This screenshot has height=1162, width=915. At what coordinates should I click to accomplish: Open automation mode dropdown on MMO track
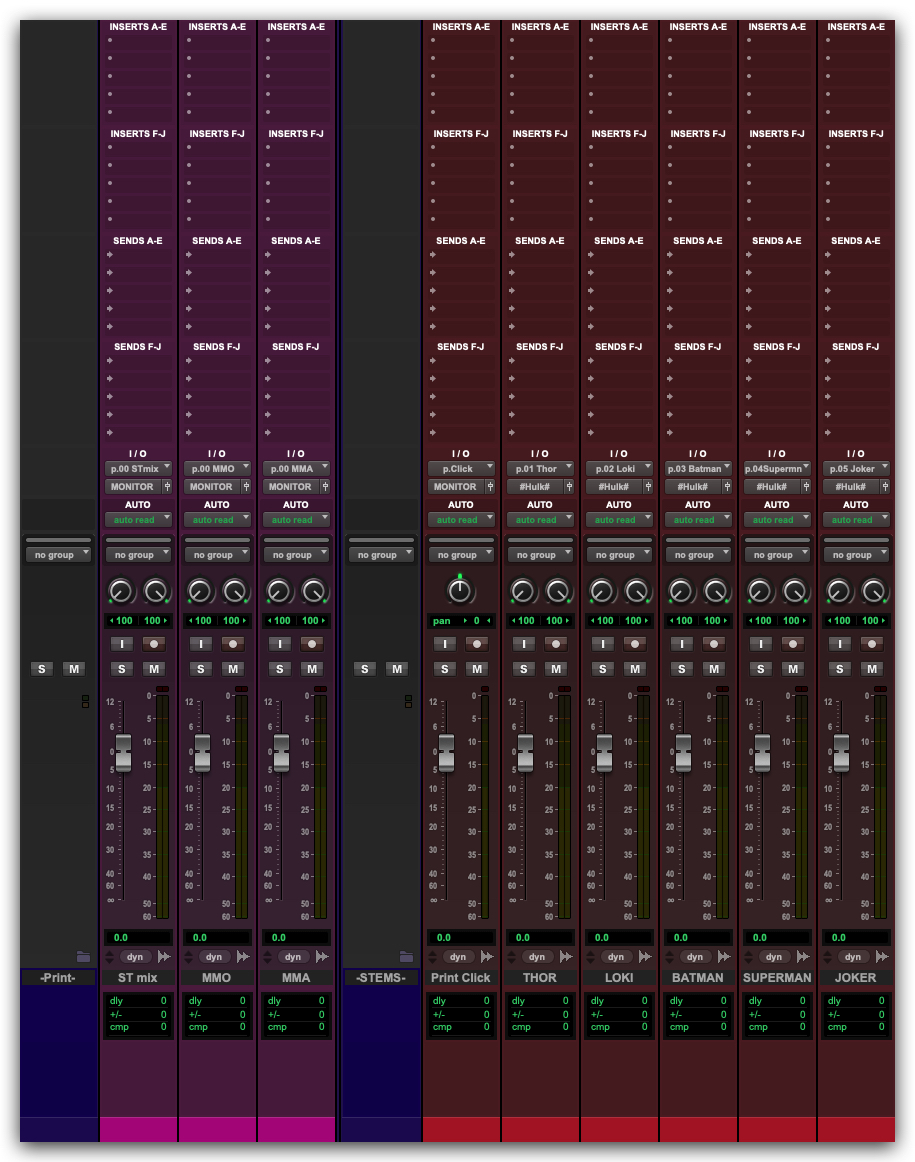(x=217, y=520)
